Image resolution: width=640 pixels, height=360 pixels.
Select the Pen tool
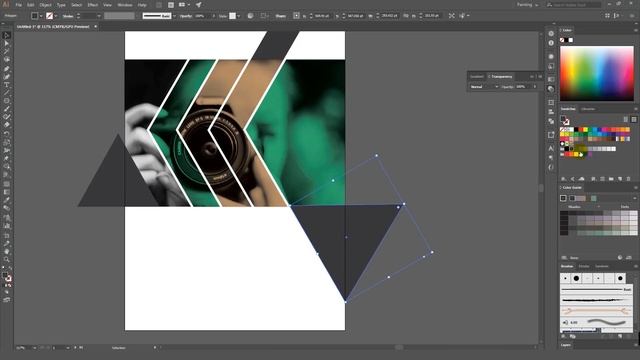click(x=7, y=69)
